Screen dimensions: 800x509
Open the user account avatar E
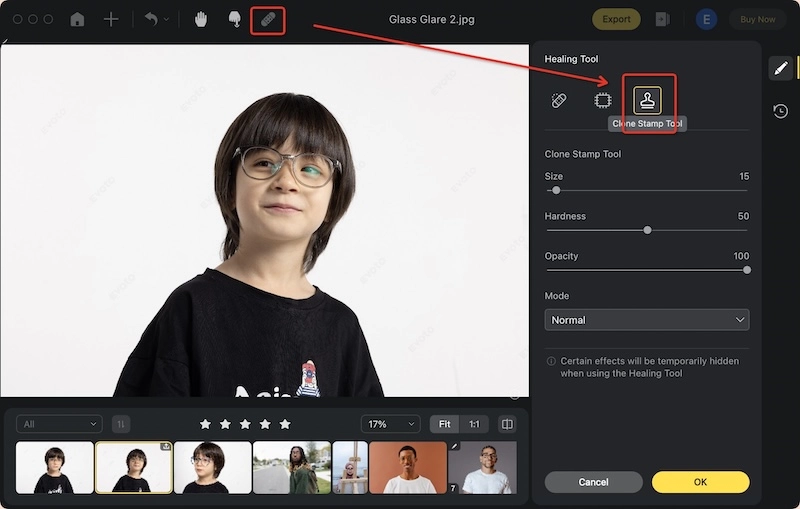706,19
